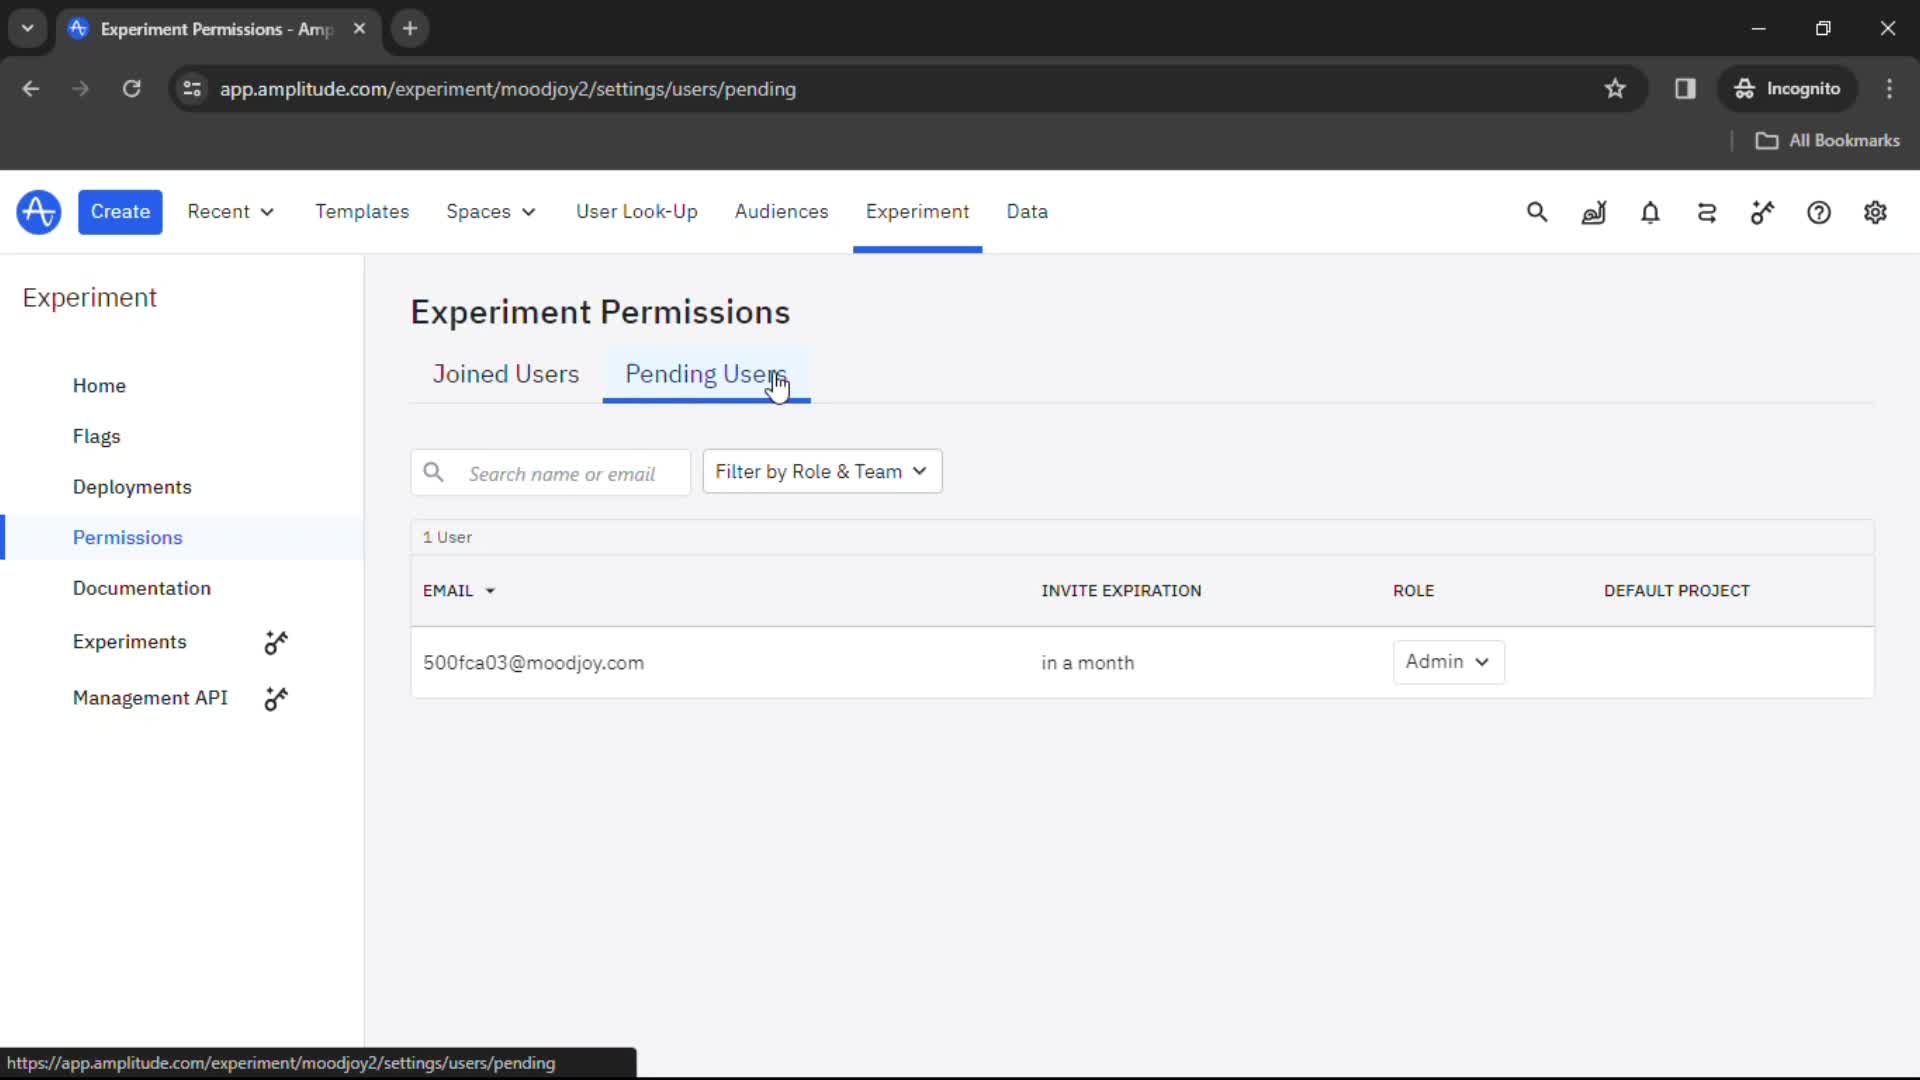This screenshot has width=1920, height=1080.
Task: Open Management API in sidebar
Action: click(x=150, y=698)
